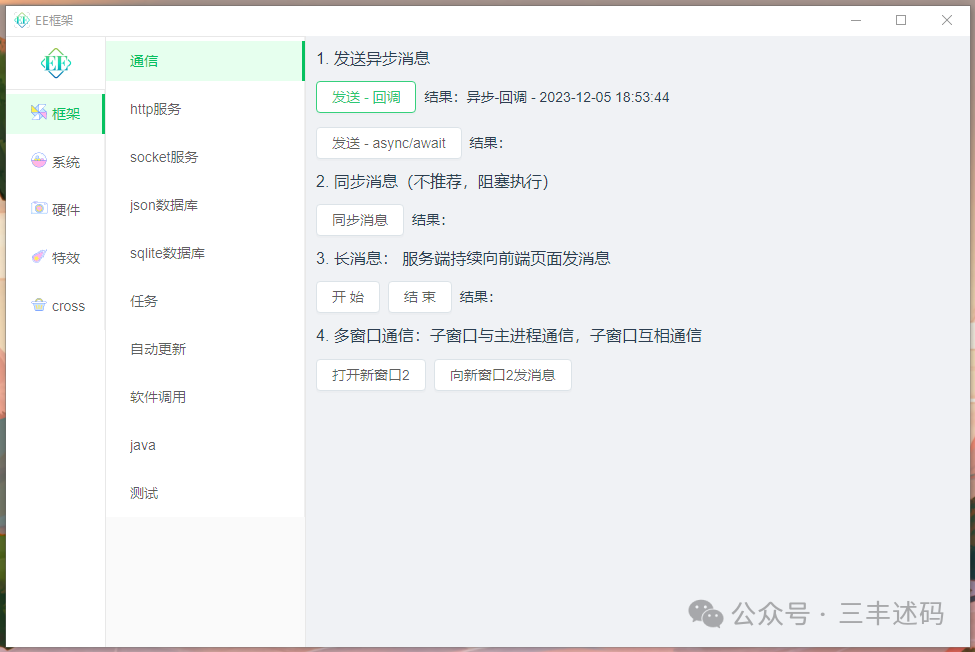The image size is (975, 652).
Task: Open the java menu item
Action: [x=205, y=446]
